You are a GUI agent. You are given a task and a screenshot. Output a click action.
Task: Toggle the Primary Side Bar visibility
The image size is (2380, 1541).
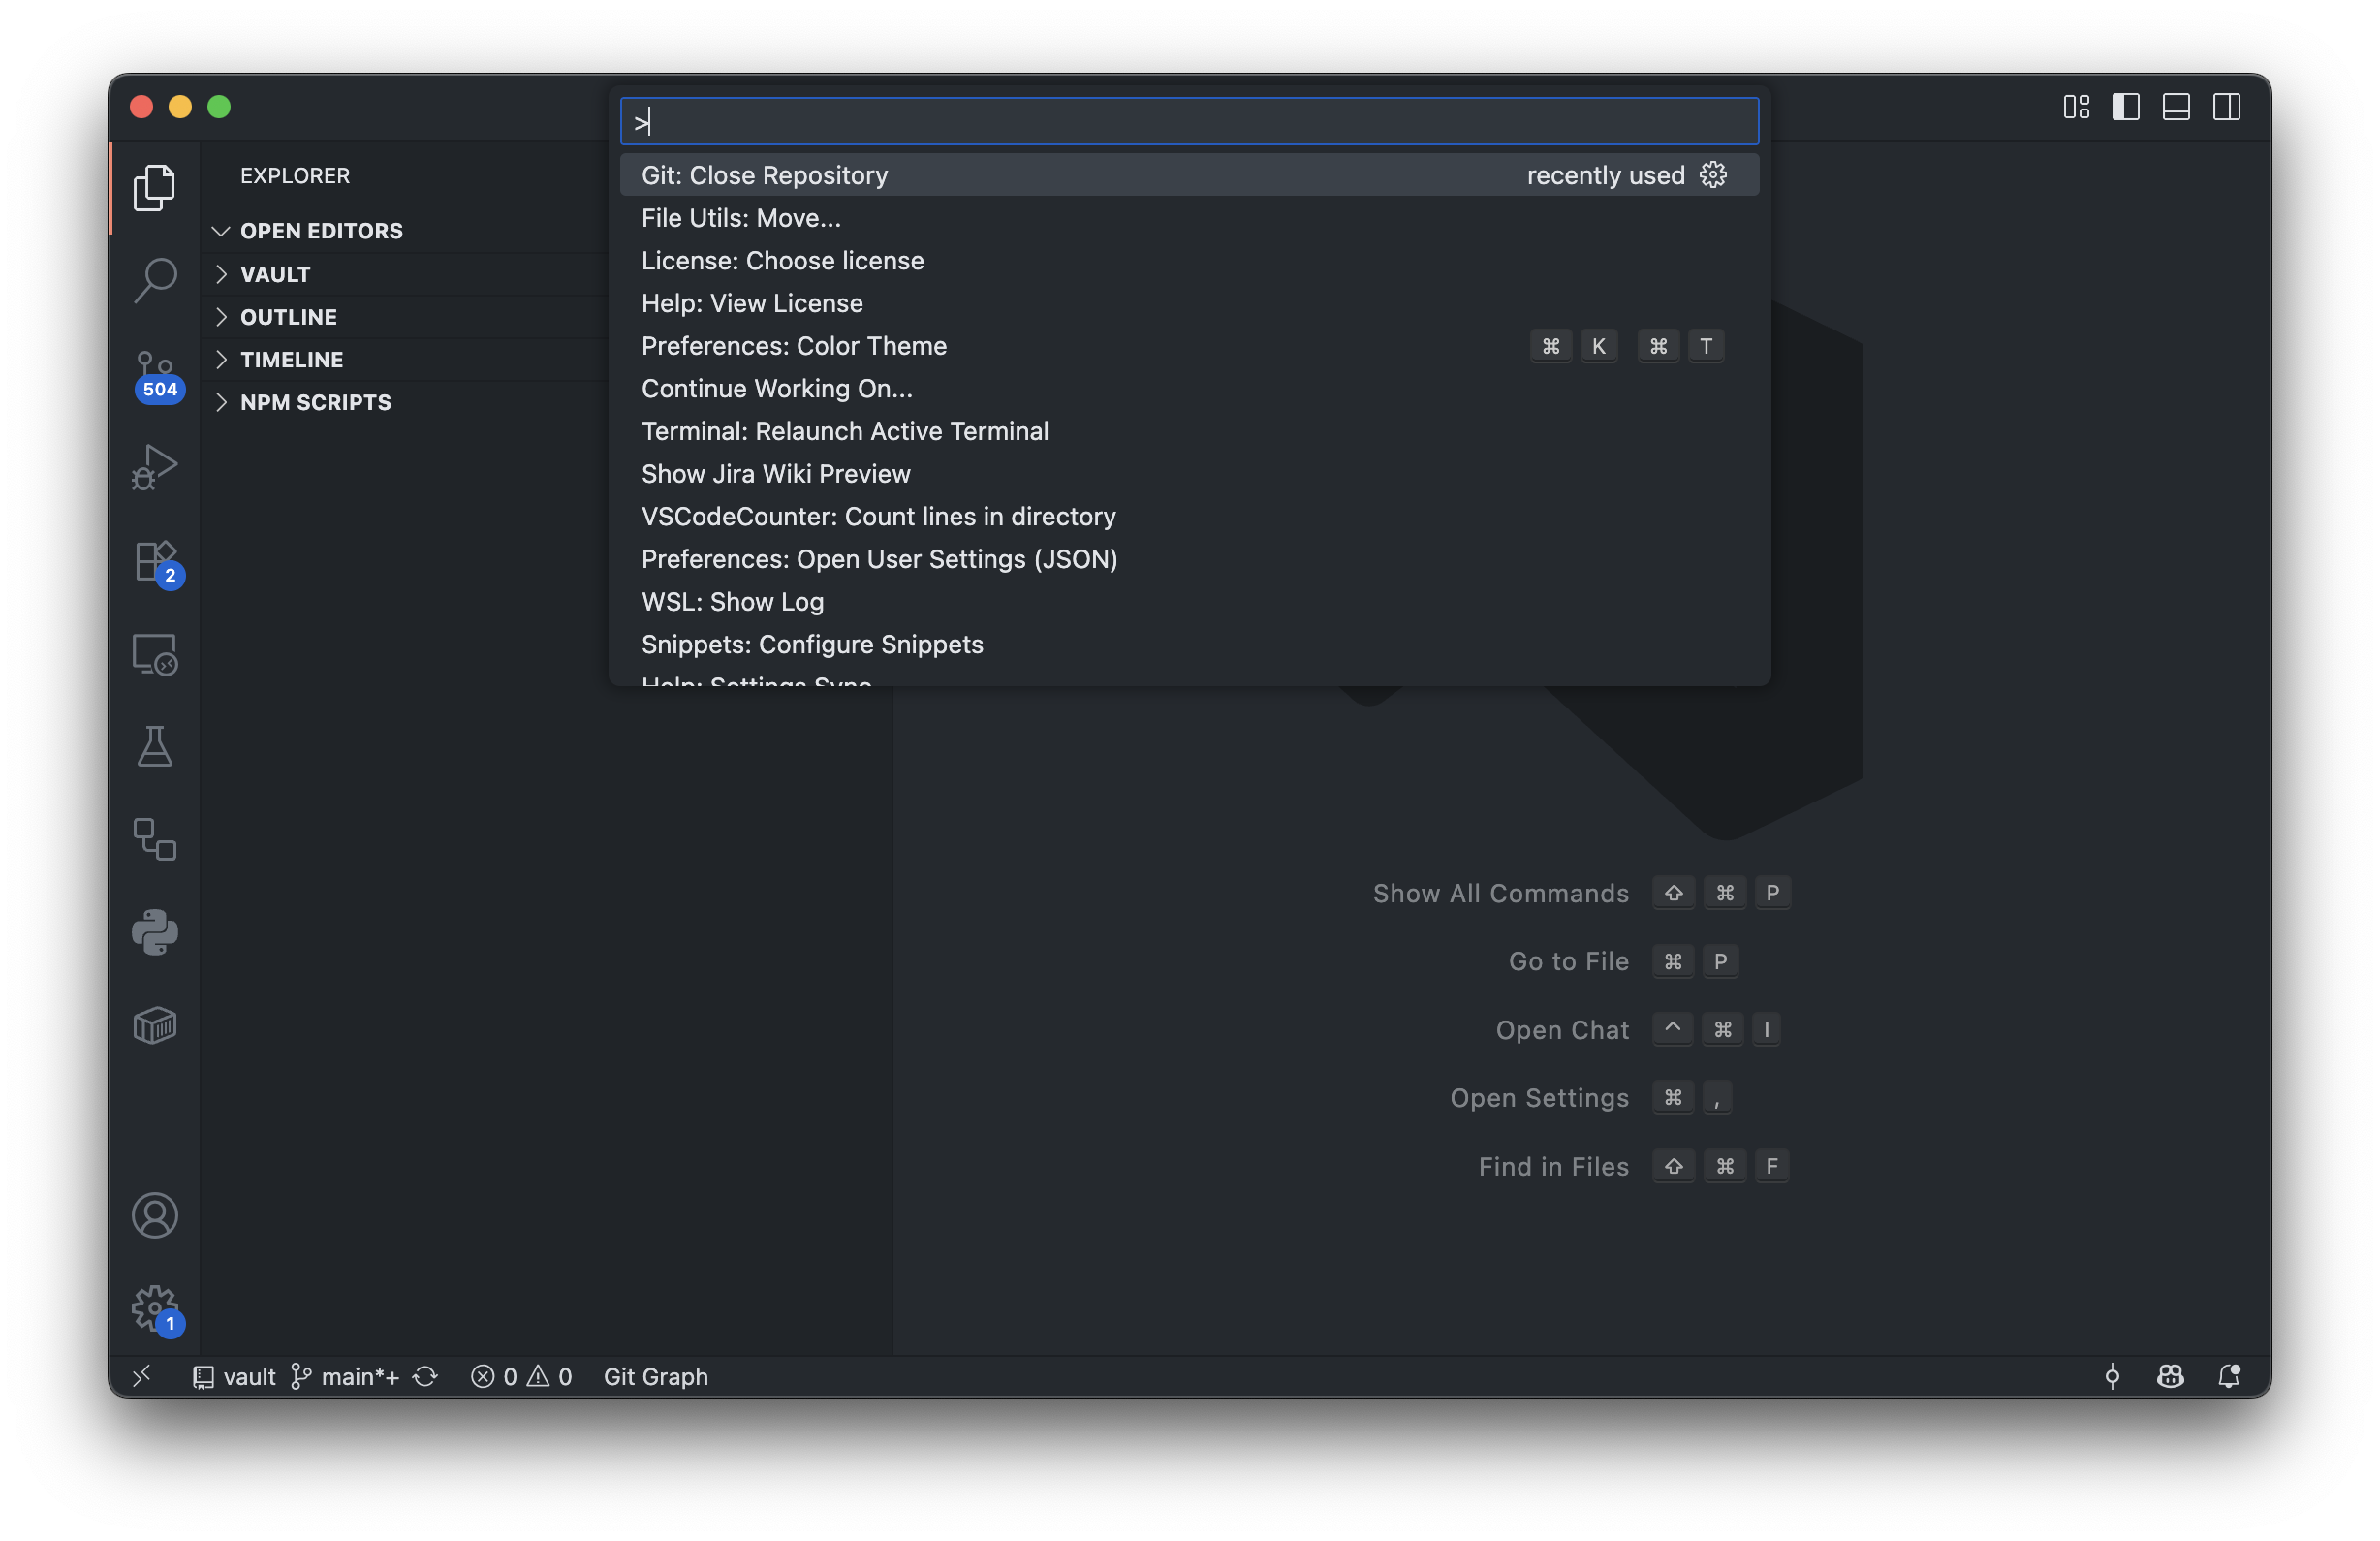[2126, 107]
